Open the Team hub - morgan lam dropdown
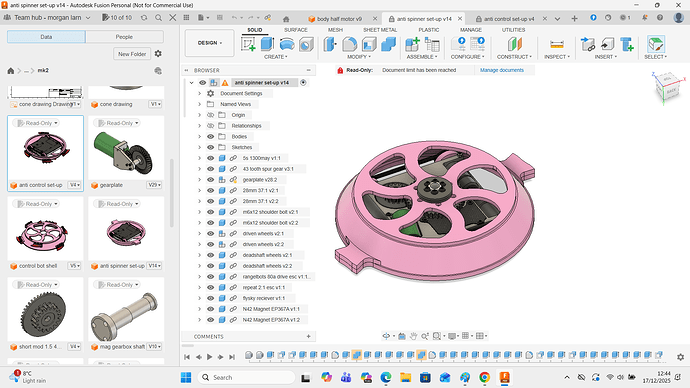The height and width of the screenshot is (388, 690). click(x=47, y=18)
